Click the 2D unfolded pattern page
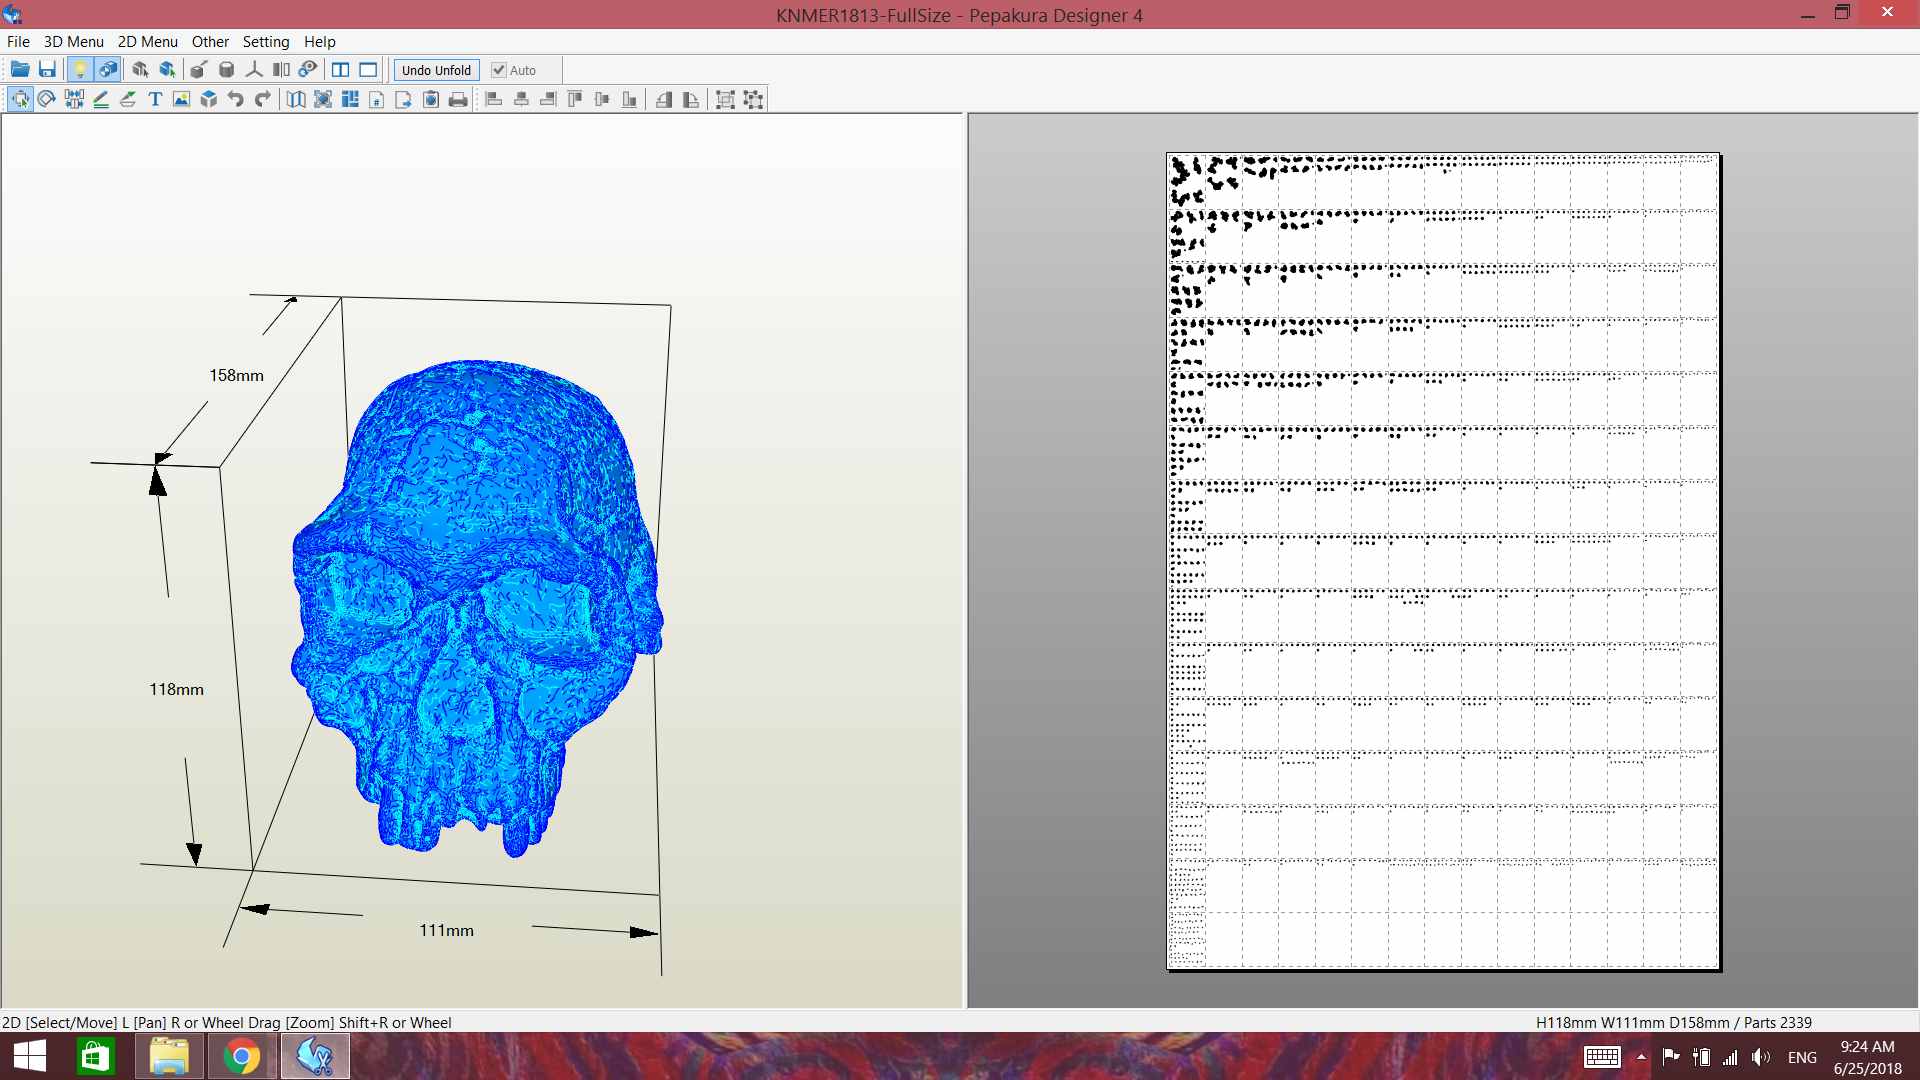Screen dimensions: 1920x1080 pos(1443,561)
